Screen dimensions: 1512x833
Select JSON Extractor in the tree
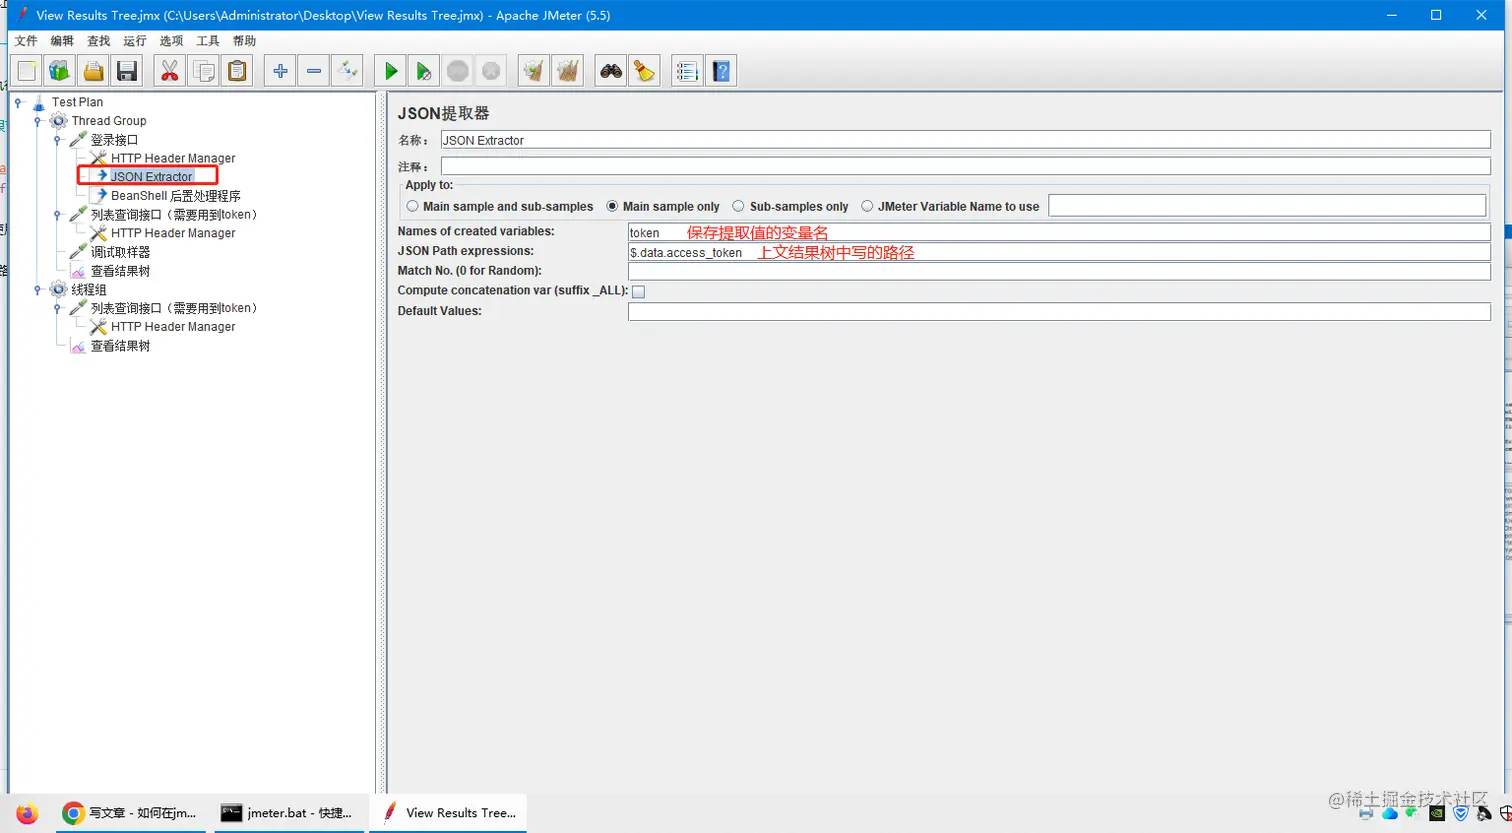pos(151,177)
